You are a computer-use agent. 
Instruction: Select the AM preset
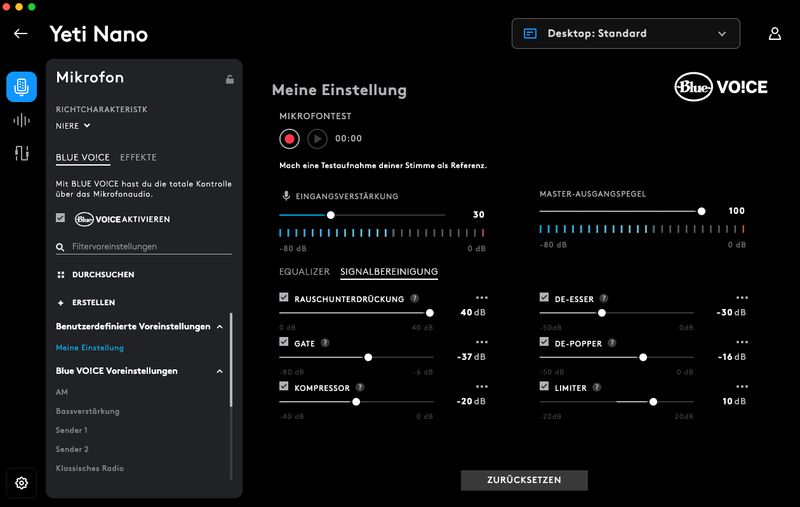[62, 392]
